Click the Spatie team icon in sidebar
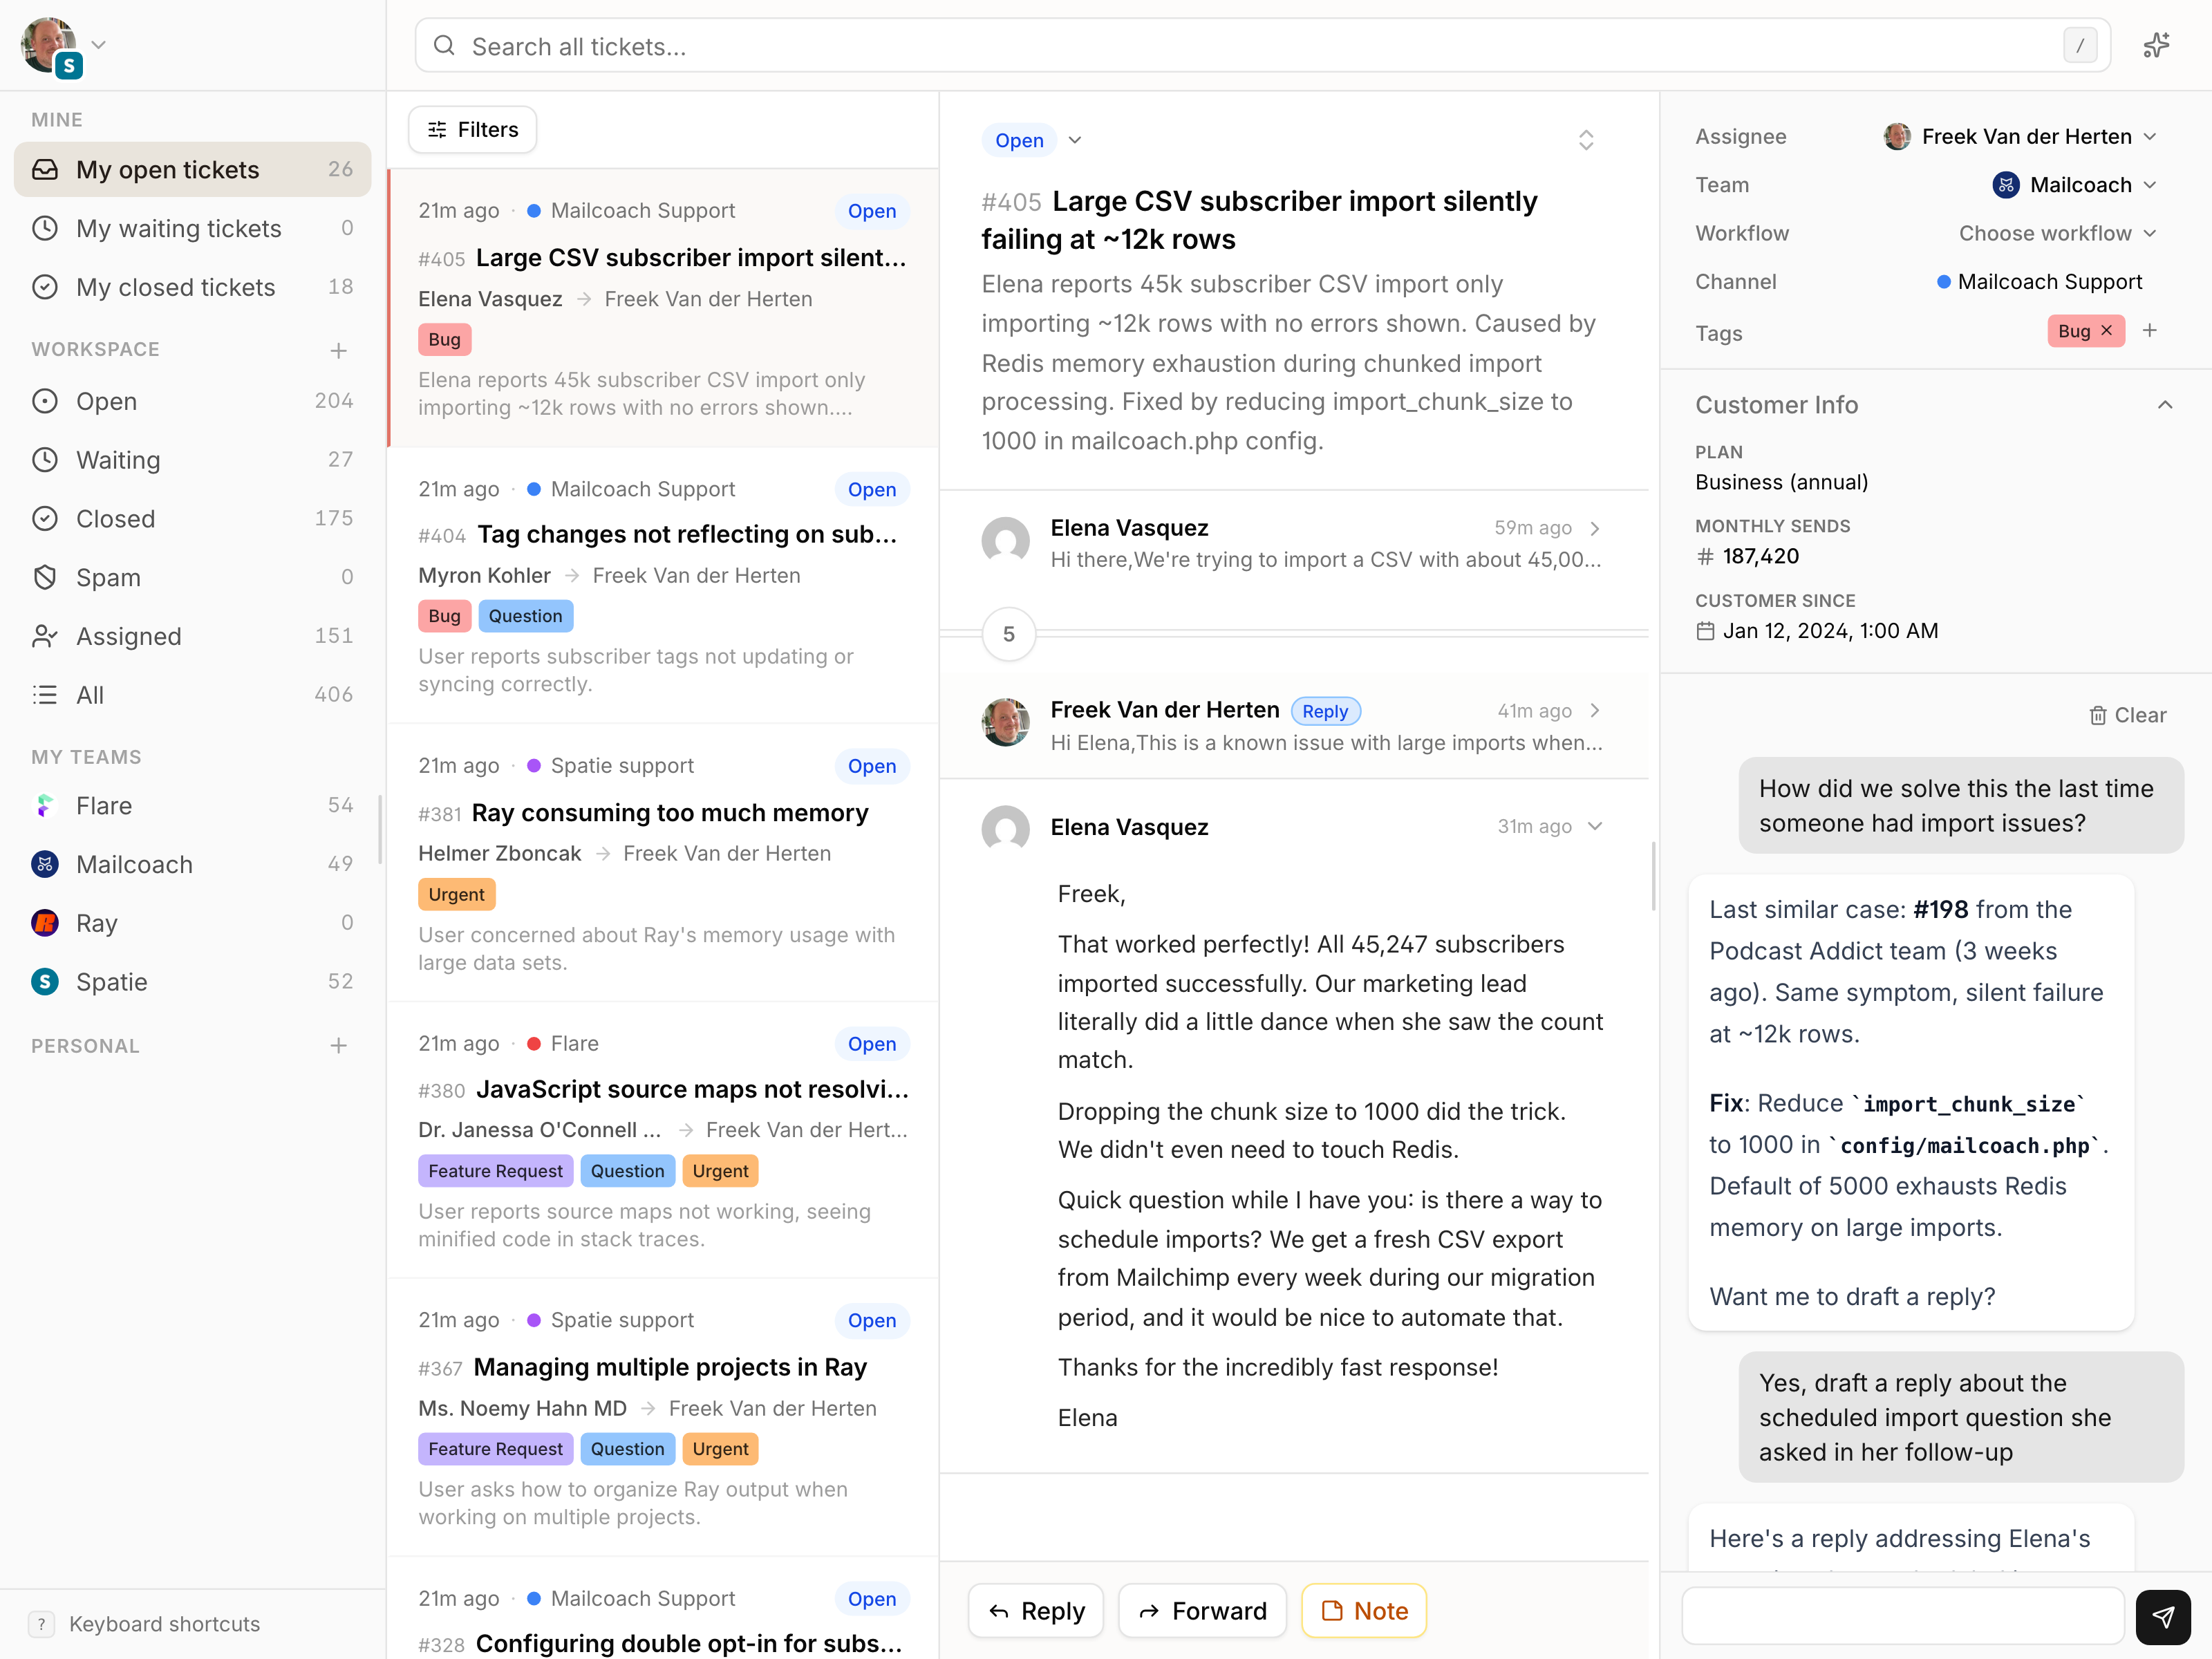This screenshot has width=2212, height=1659. tap(45, 981)
